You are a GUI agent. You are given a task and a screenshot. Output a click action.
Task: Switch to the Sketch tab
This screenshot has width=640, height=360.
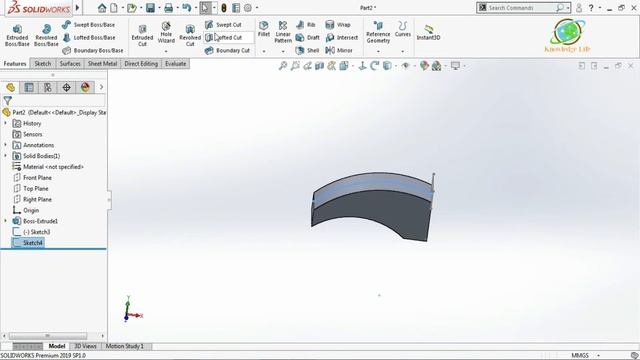43,64
